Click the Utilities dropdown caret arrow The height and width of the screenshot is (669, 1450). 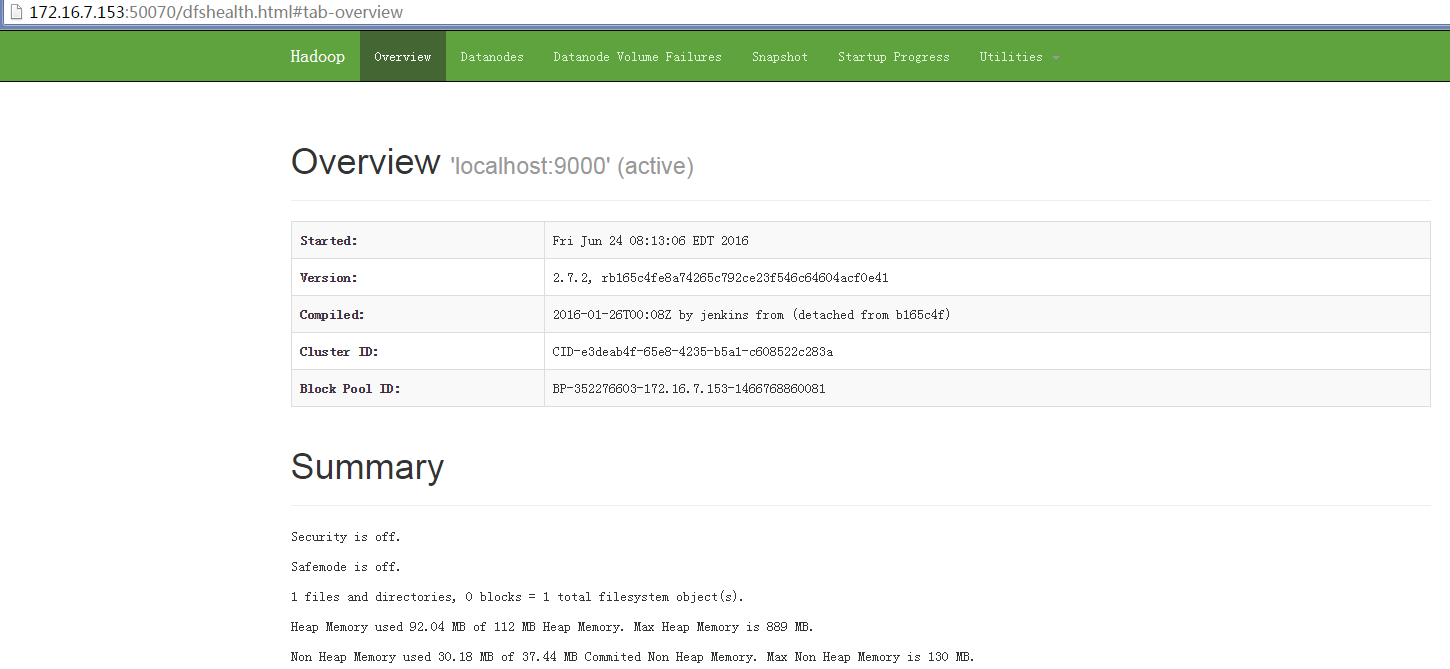coord(1056,58)
